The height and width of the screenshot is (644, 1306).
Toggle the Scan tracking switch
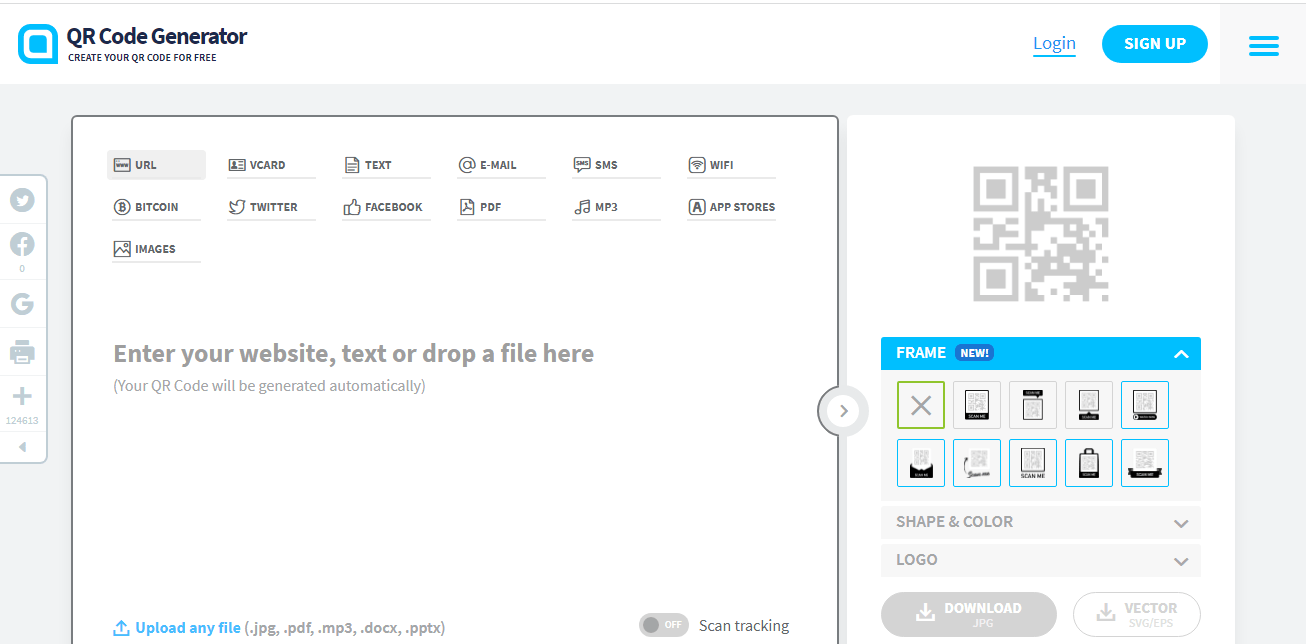click(x=664, y=625)
